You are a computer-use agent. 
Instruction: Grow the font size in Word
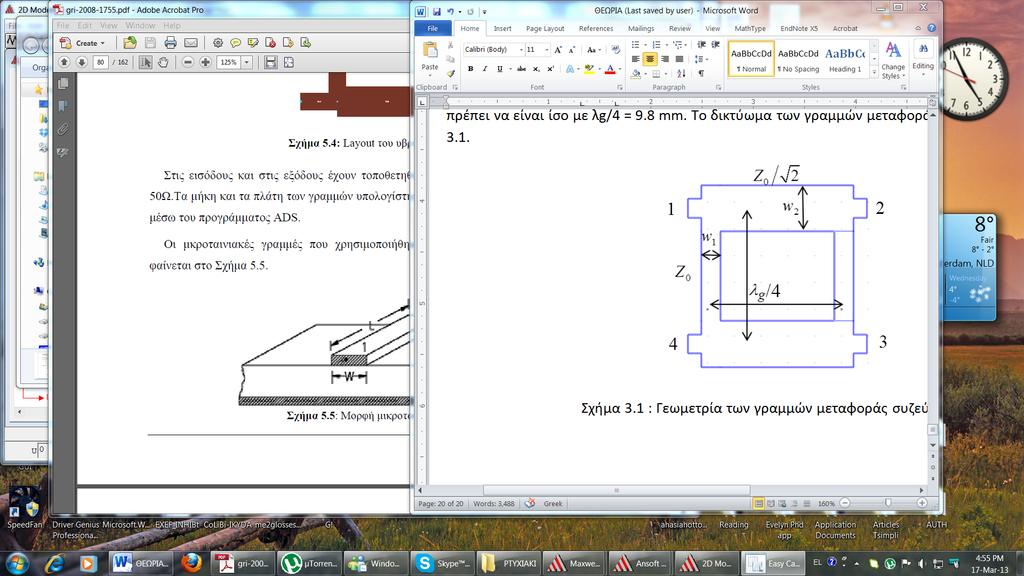pos(558,50)
